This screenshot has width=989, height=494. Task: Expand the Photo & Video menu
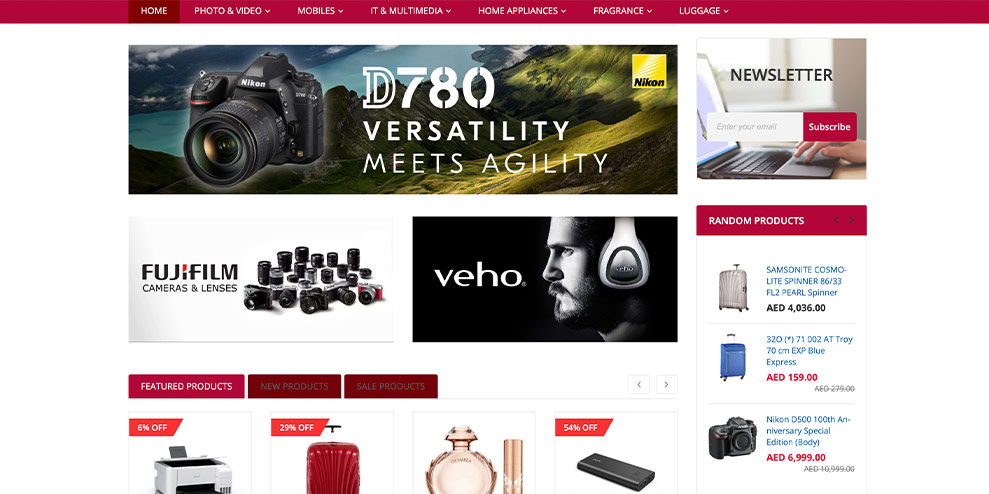(232, 11)
